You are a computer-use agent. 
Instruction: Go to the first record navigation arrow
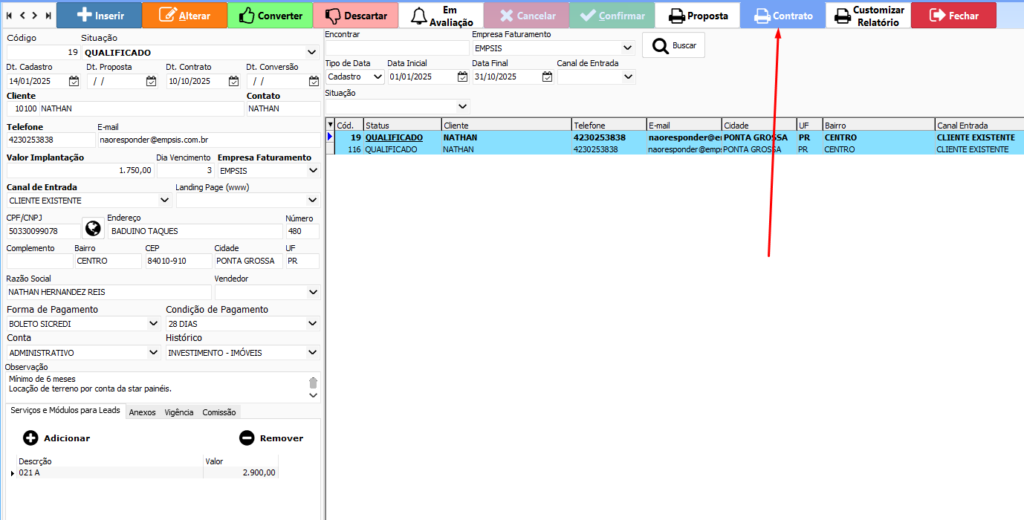(11, 15)
